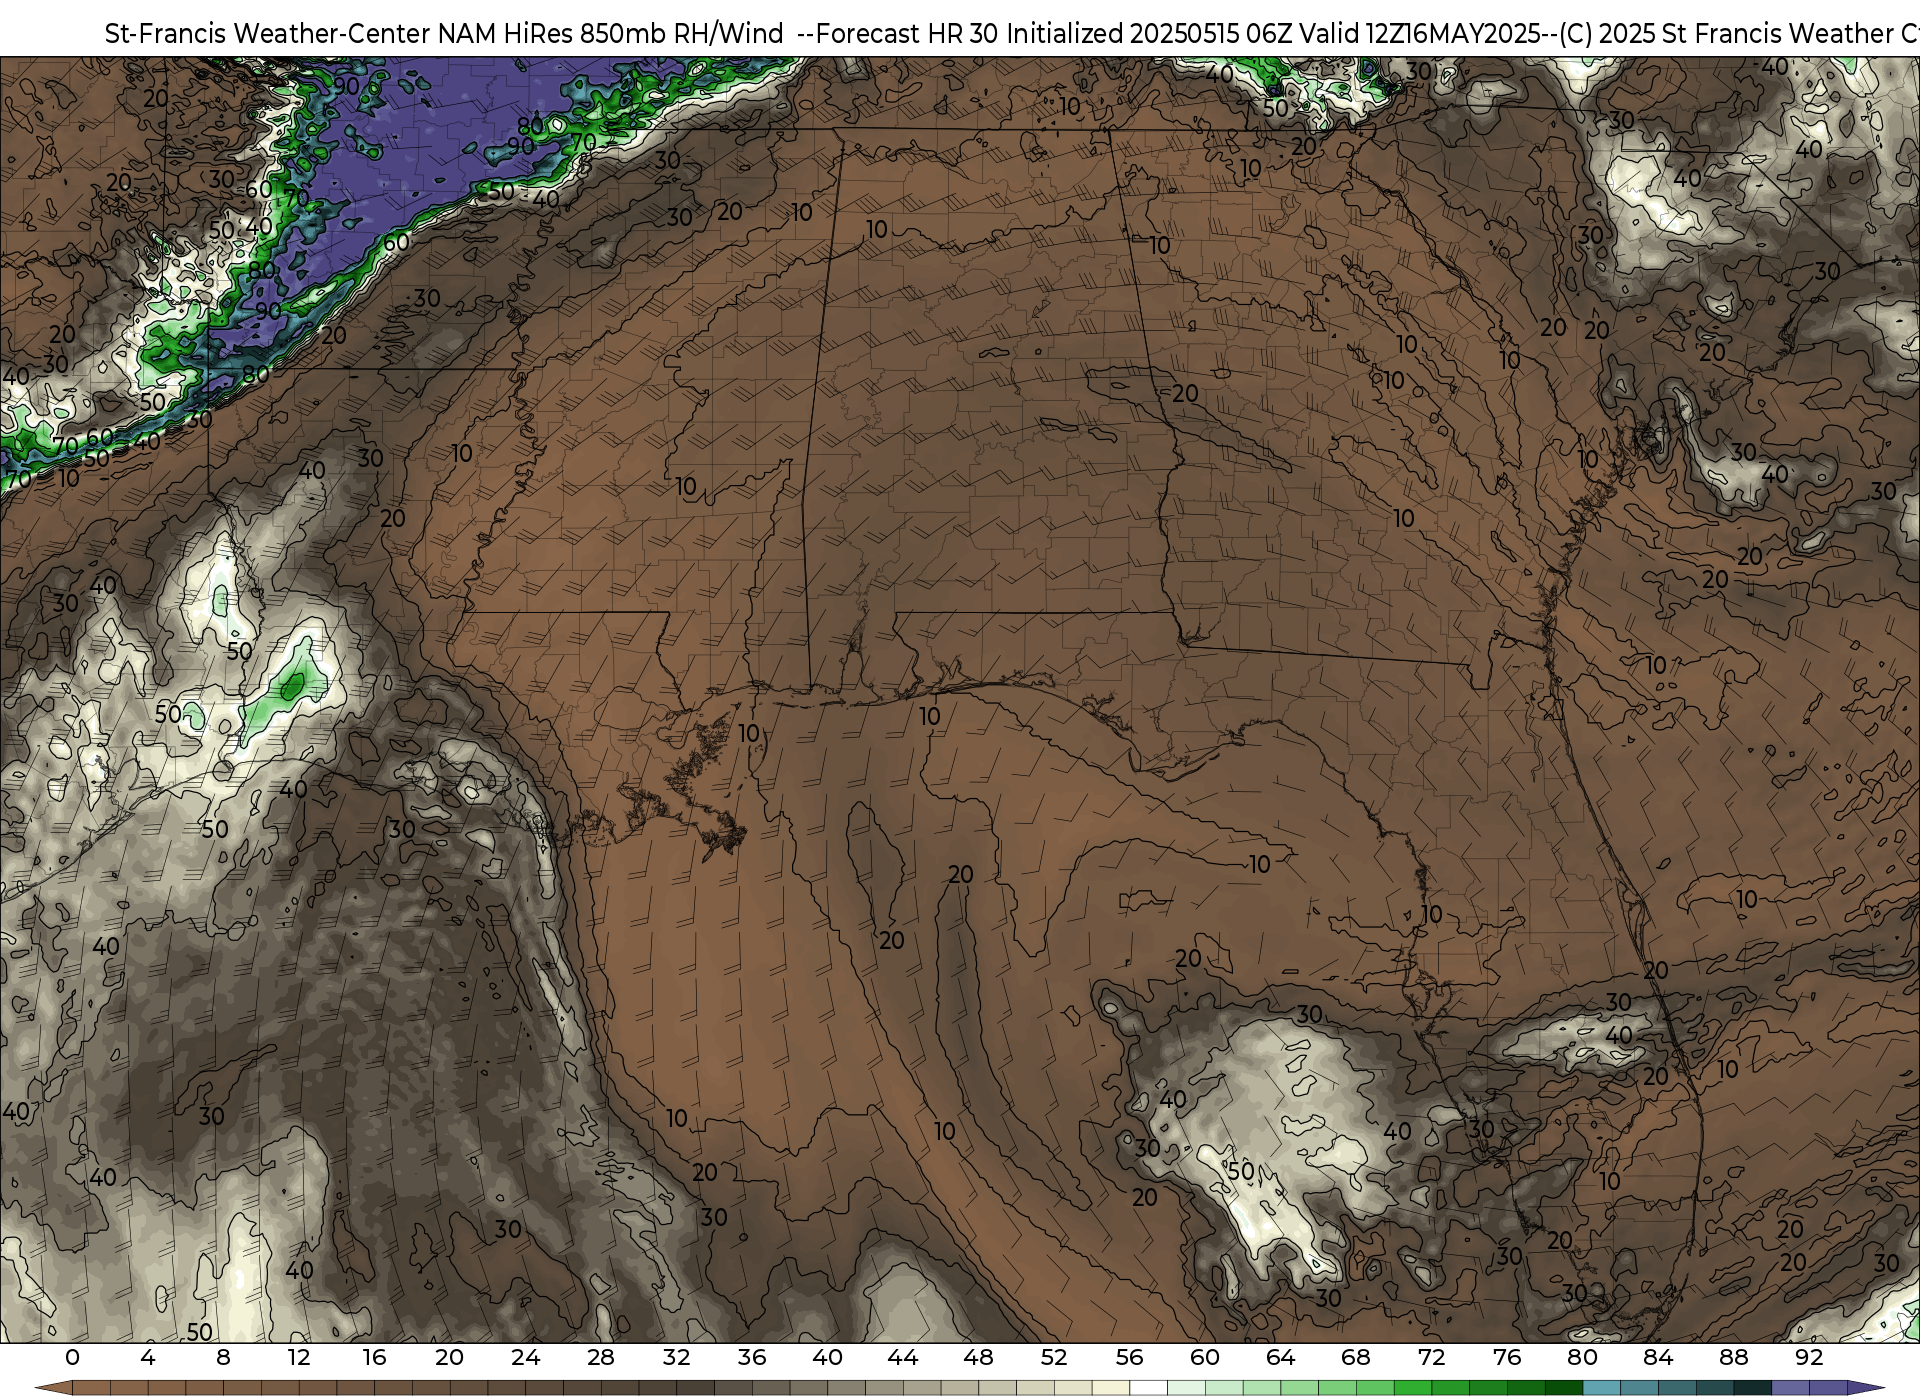Click '(C) 2025 St Francis Weather' copyright text
The height and width of the screenshot is (1400, 1920).
tap(1725, 33)
